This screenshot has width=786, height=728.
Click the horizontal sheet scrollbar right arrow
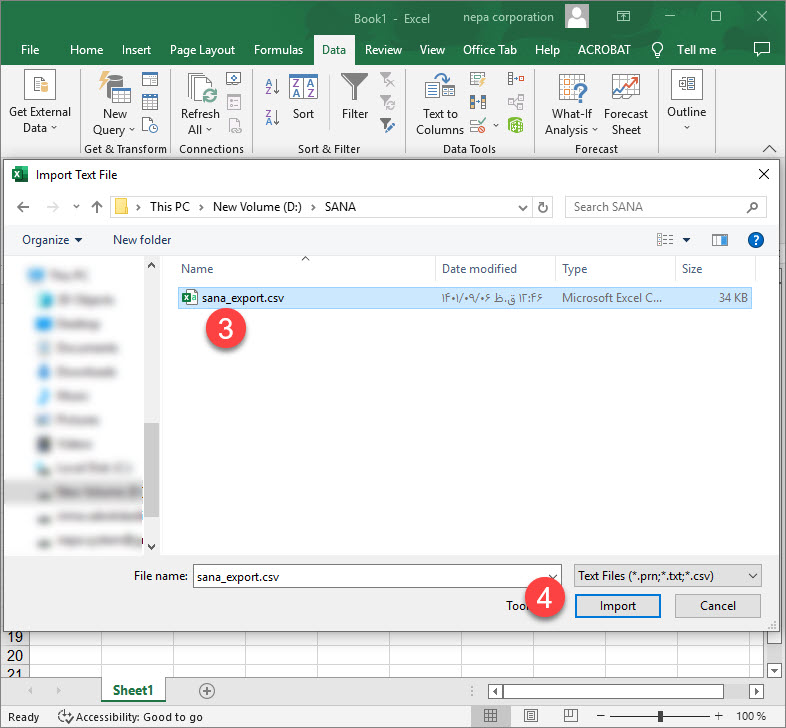pyautogui.click(x=756, y=691)
